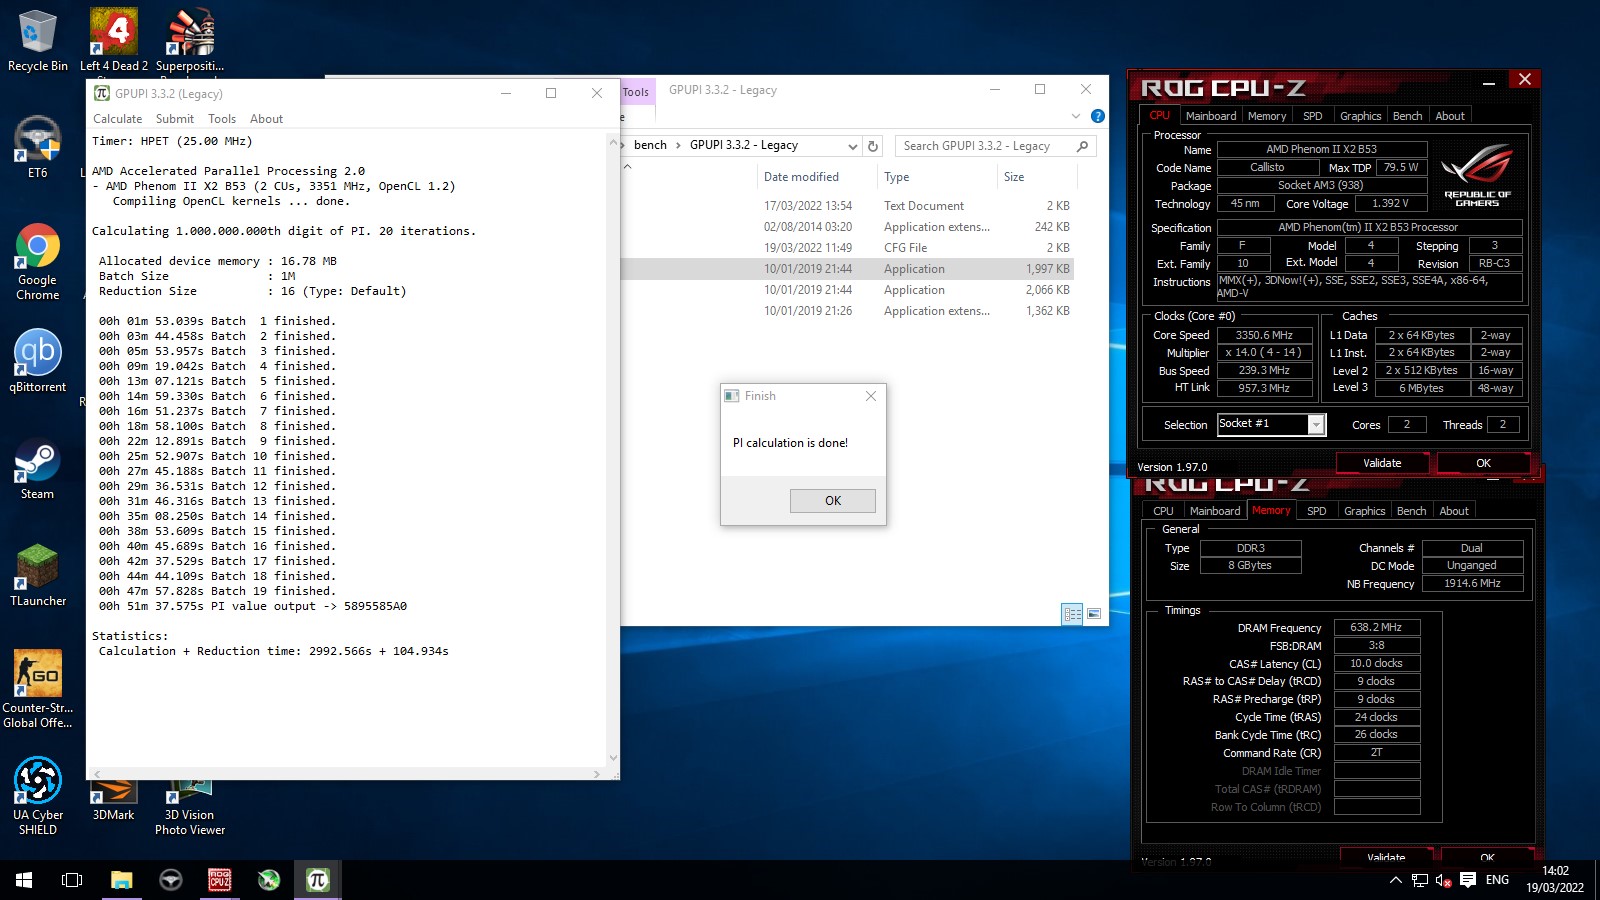Viewport: 1600px width, 900px height.
Task: Expand the Explorer ribbon chevron
Action: coord(1076,116)
